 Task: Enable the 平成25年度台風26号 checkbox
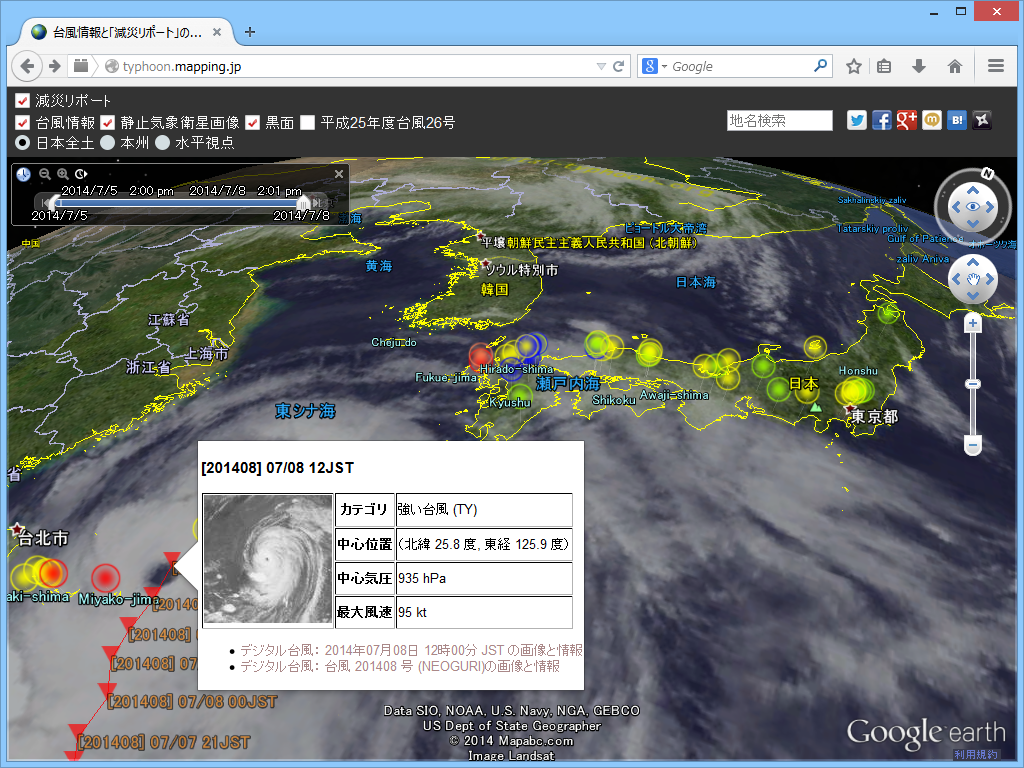(308, 122)
